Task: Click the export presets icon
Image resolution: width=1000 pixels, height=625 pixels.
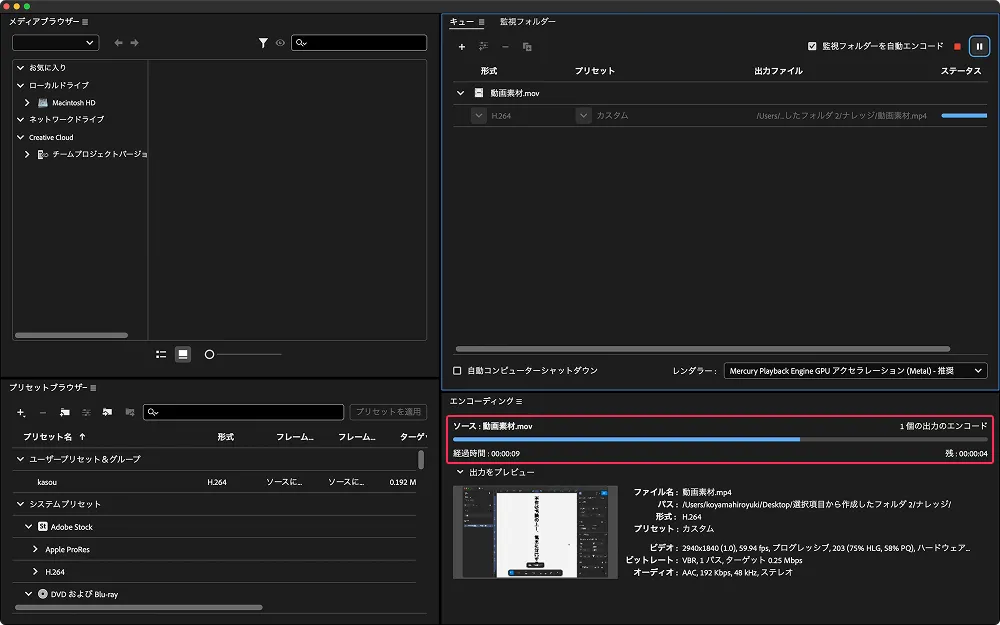Action: [x=129, y=413]
